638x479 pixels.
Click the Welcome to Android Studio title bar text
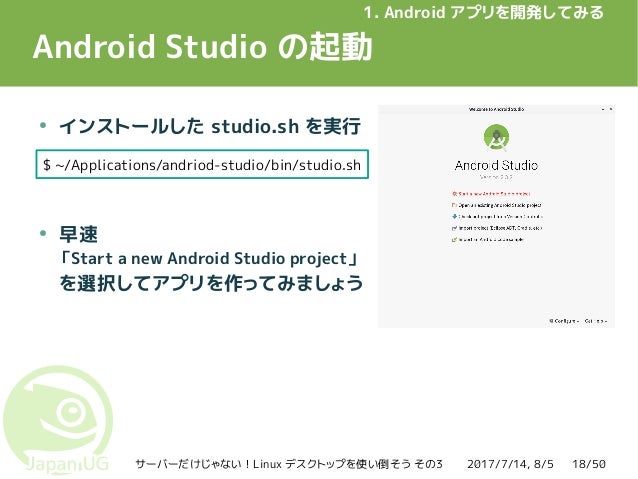click(x=496, y=109)
